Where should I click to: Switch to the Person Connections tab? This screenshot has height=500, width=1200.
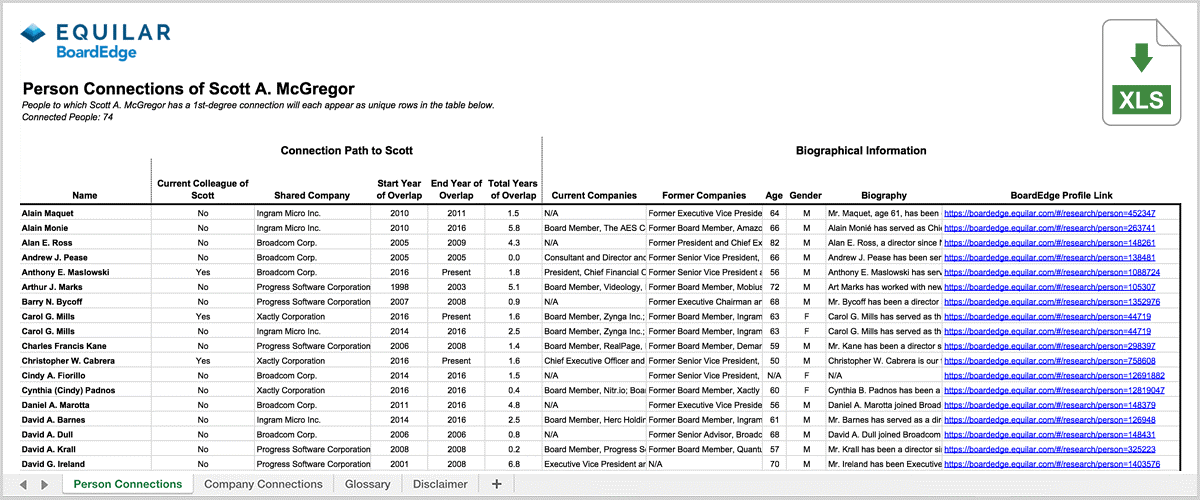[128, 484]
